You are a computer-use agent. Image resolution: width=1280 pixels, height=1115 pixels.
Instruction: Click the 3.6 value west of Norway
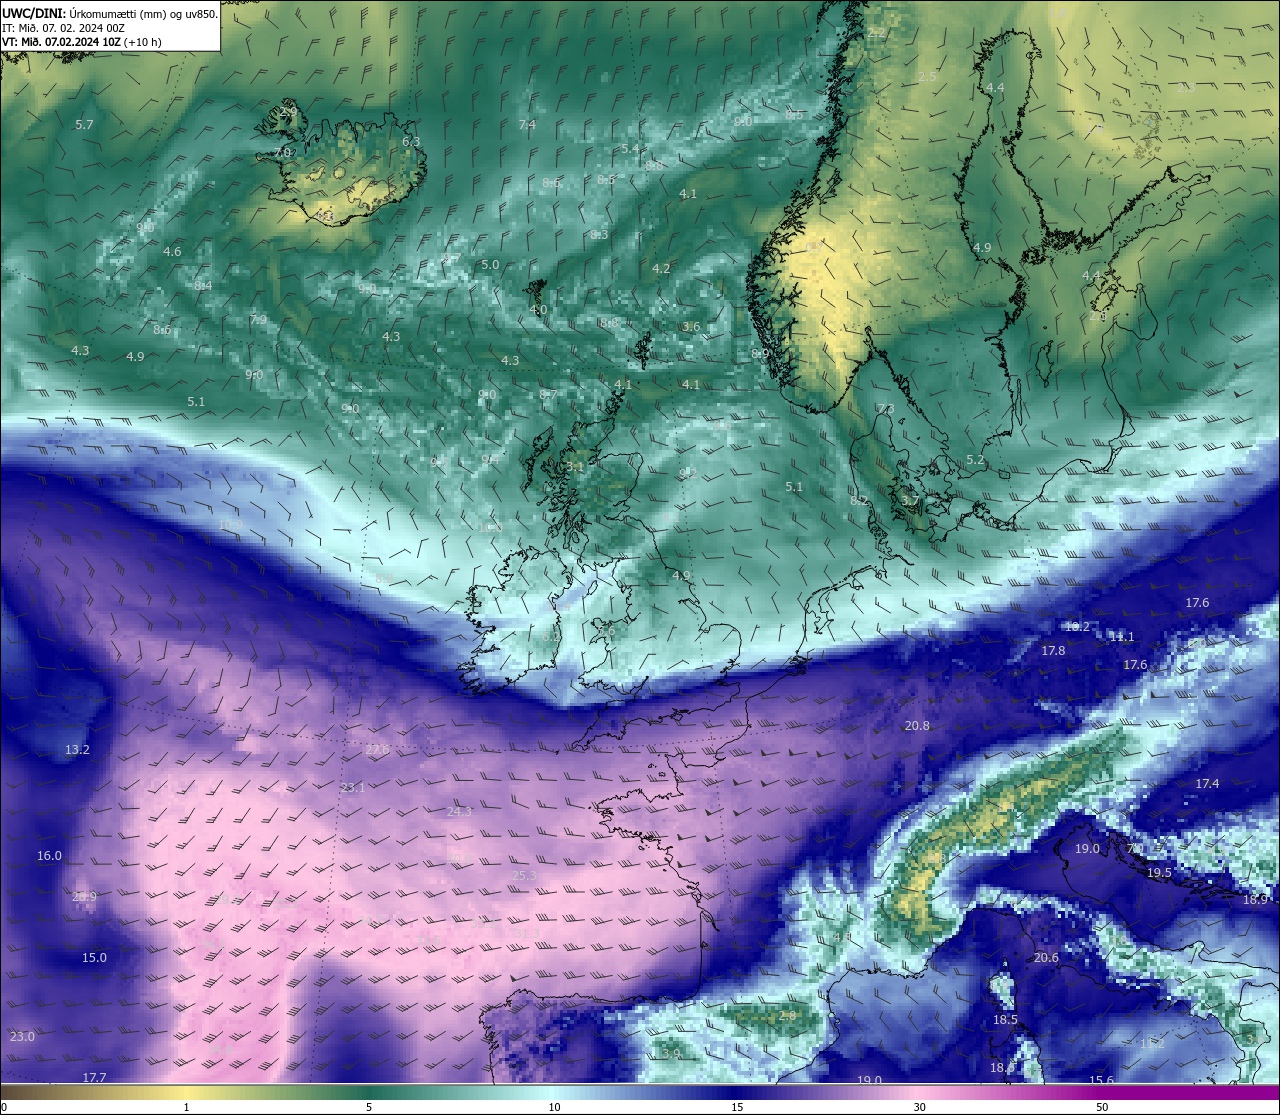pyautogui.click(x=691, y=327)
